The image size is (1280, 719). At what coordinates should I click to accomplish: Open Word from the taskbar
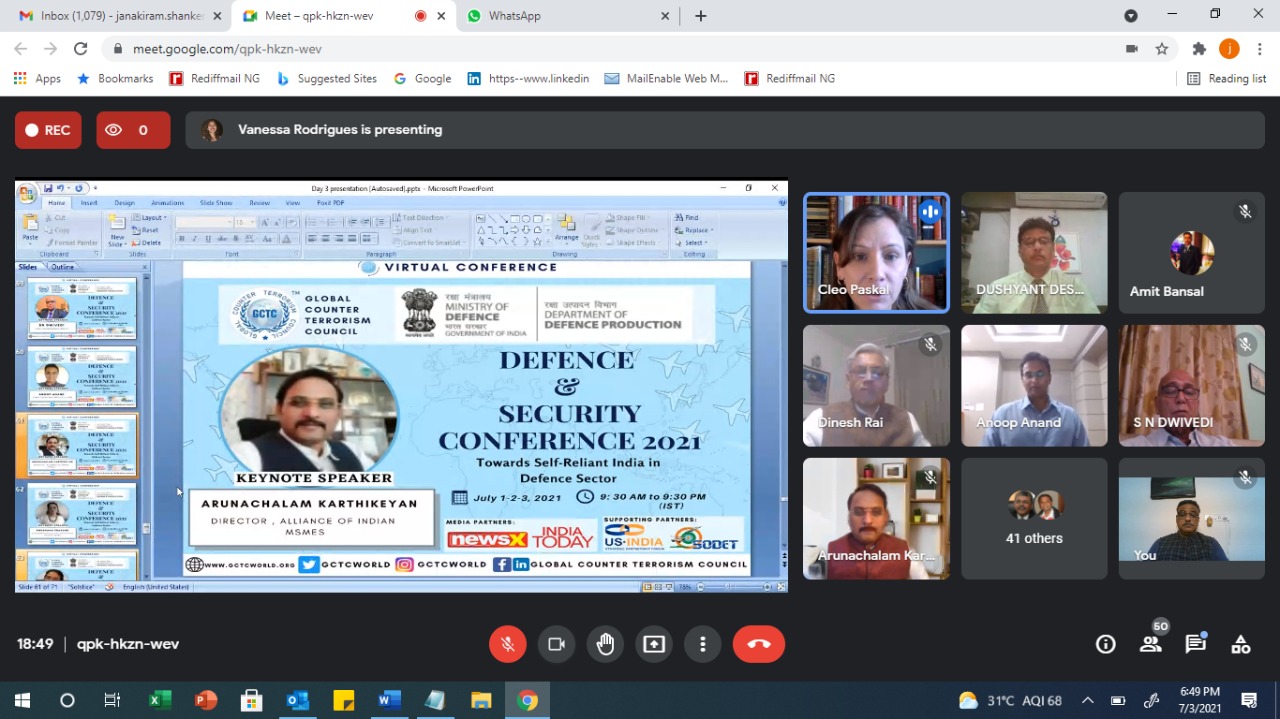pos(390,700)
